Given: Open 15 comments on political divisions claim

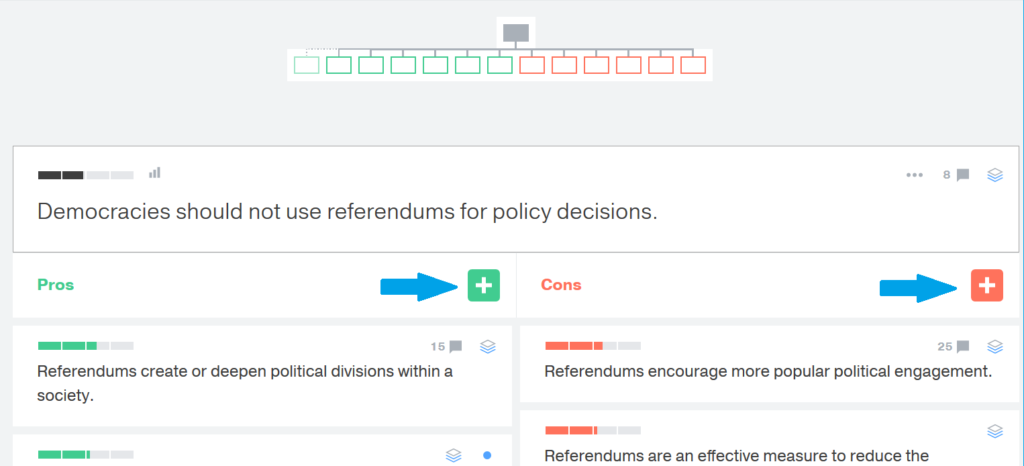Looking at the screenshot, I should point(447,347).
